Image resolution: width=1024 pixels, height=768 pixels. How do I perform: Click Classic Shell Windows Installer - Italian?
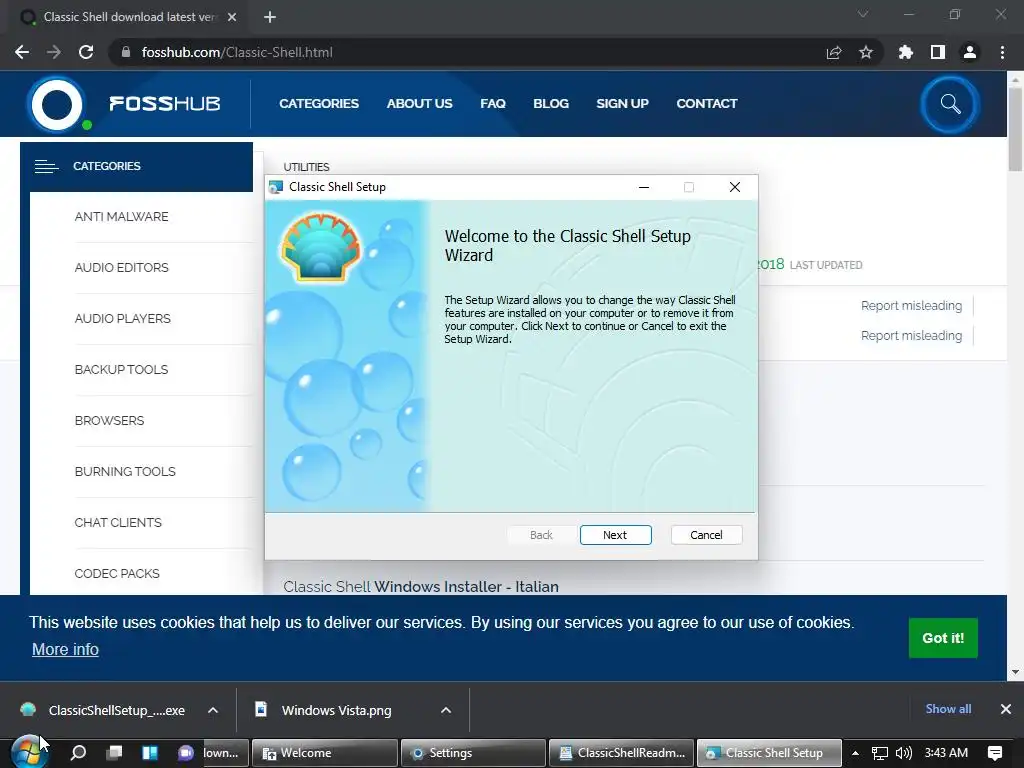421,586
